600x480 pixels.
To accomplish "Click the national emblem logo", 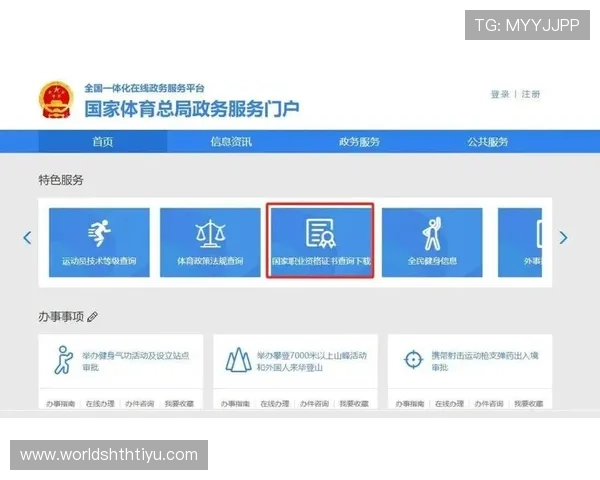I will [55, 100].
